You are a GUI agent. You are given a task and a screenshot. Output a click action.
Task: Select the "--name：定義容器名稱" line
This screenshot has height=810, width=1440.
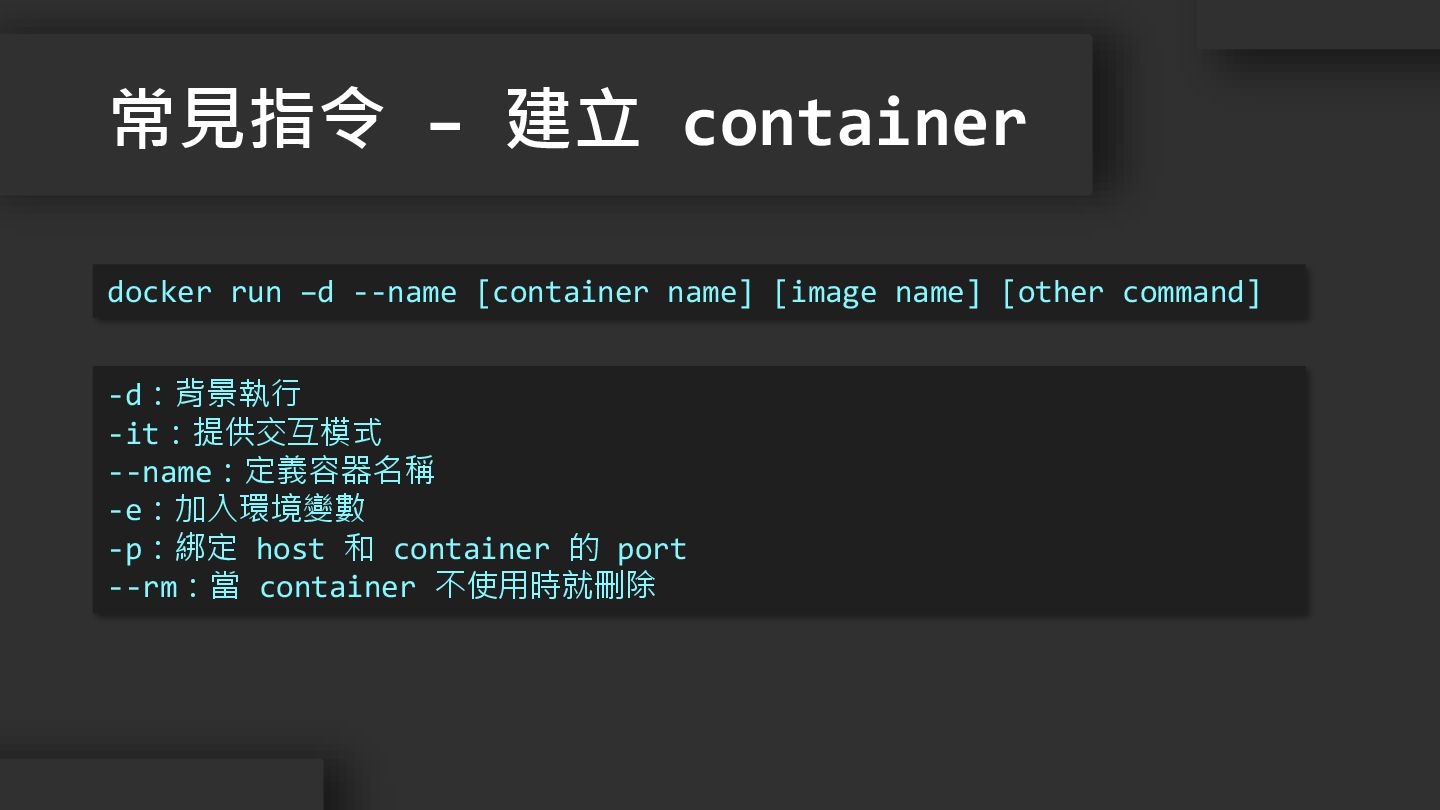[x=271, y=471]
